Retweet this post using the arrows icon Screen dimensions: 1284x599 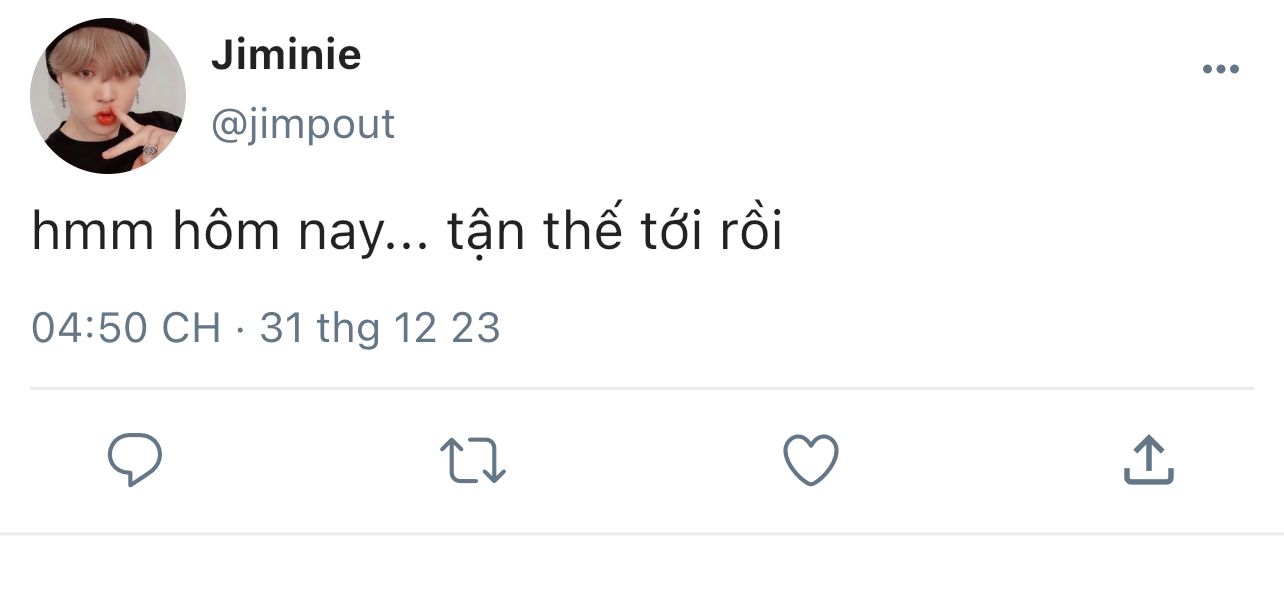(x=473, y=461)
